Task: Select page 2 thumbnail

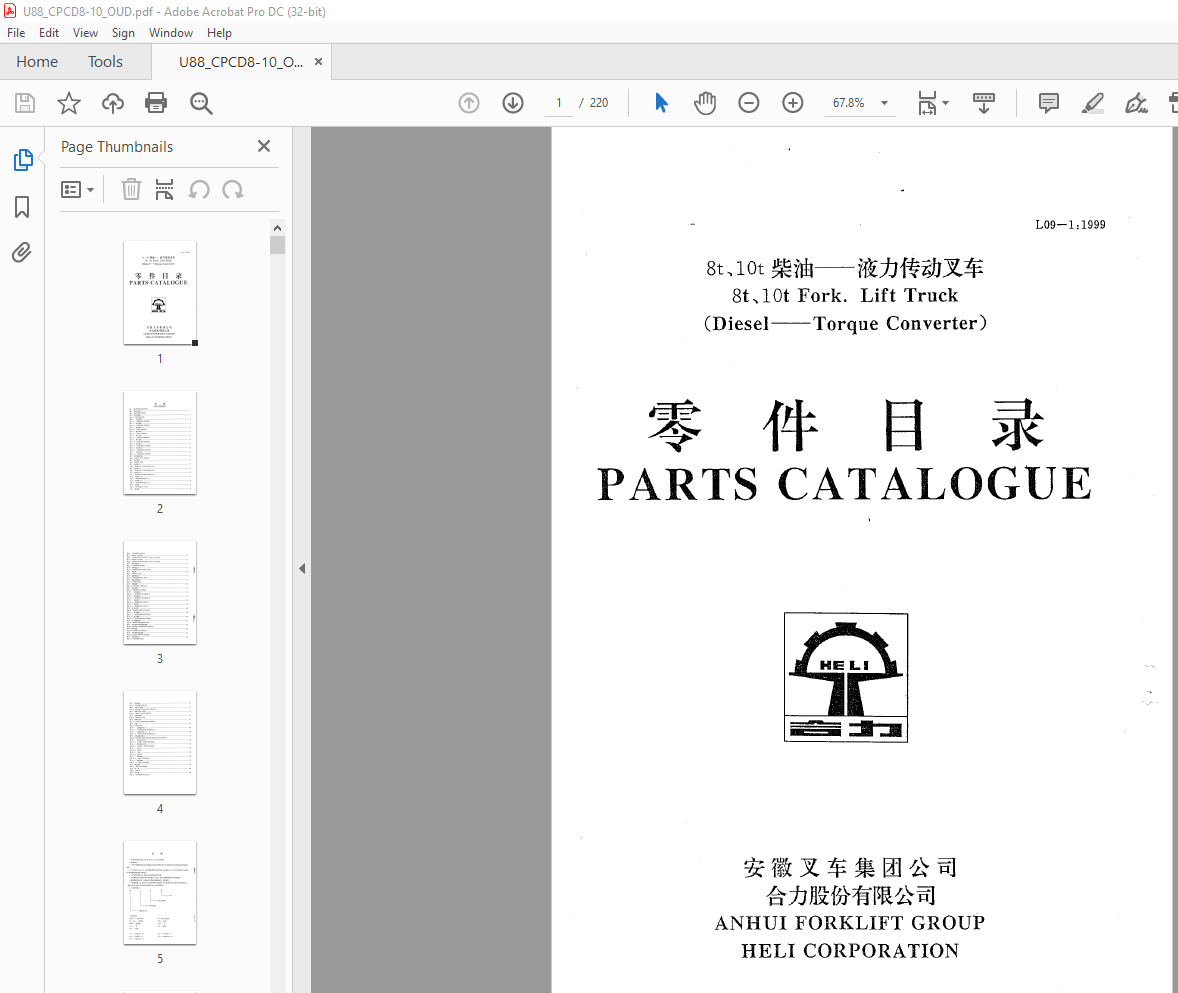Action: pos(160,442)
